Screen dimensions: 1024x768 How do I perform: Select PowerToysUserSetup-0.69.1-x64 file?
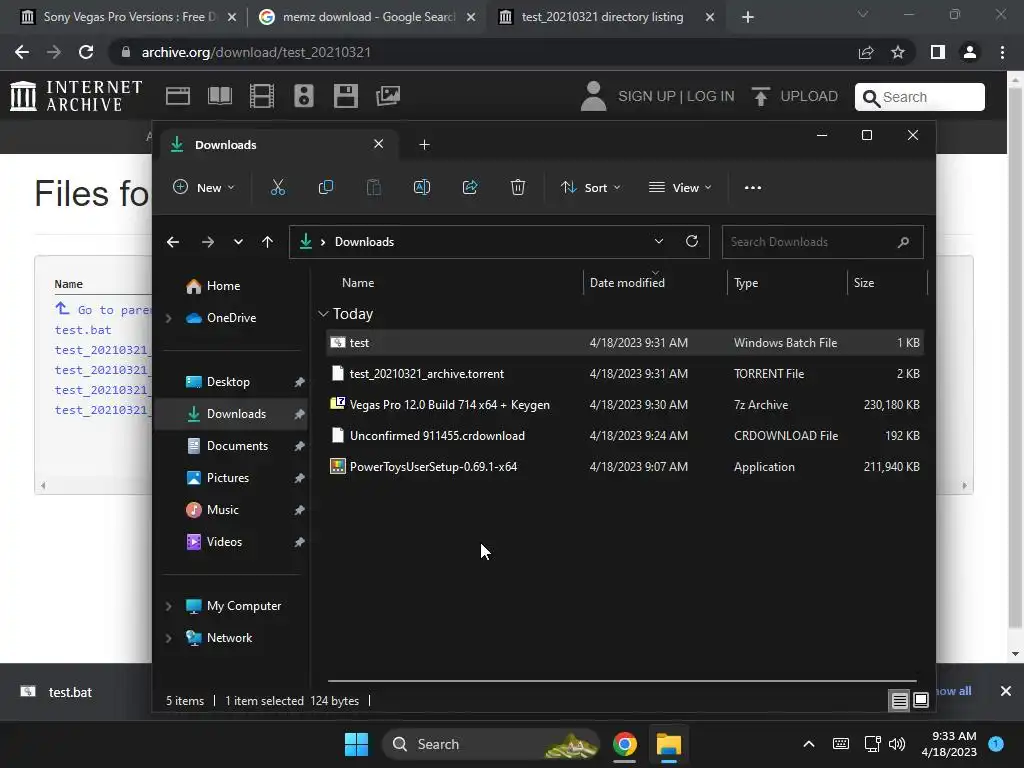coord(625,467)
